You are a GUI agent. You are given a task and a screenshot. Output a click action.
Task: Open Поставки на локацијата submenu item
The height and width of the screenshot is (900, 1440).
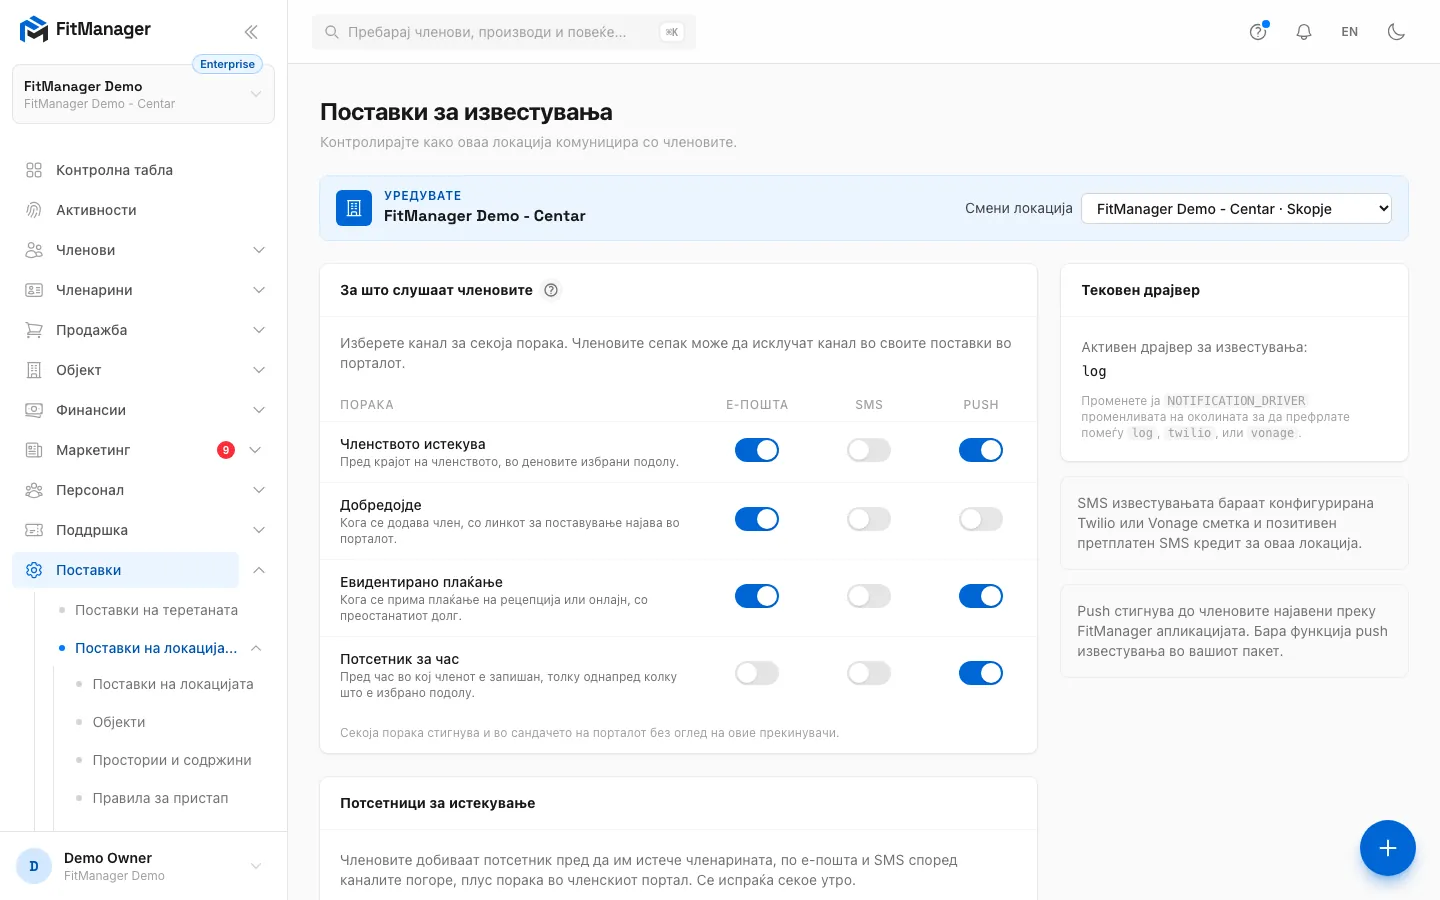click(x=173, y=684)
